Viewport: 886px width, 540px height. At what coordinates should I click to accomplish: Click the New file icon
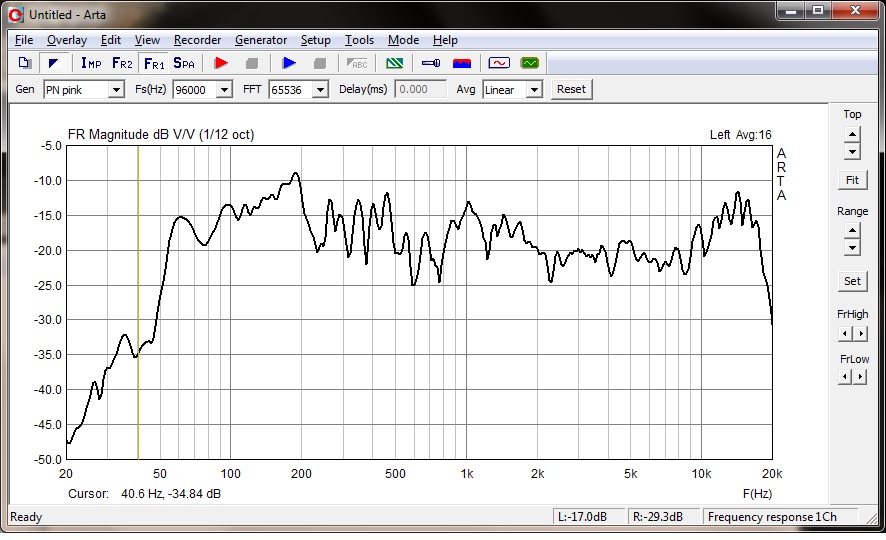(24, 63)
